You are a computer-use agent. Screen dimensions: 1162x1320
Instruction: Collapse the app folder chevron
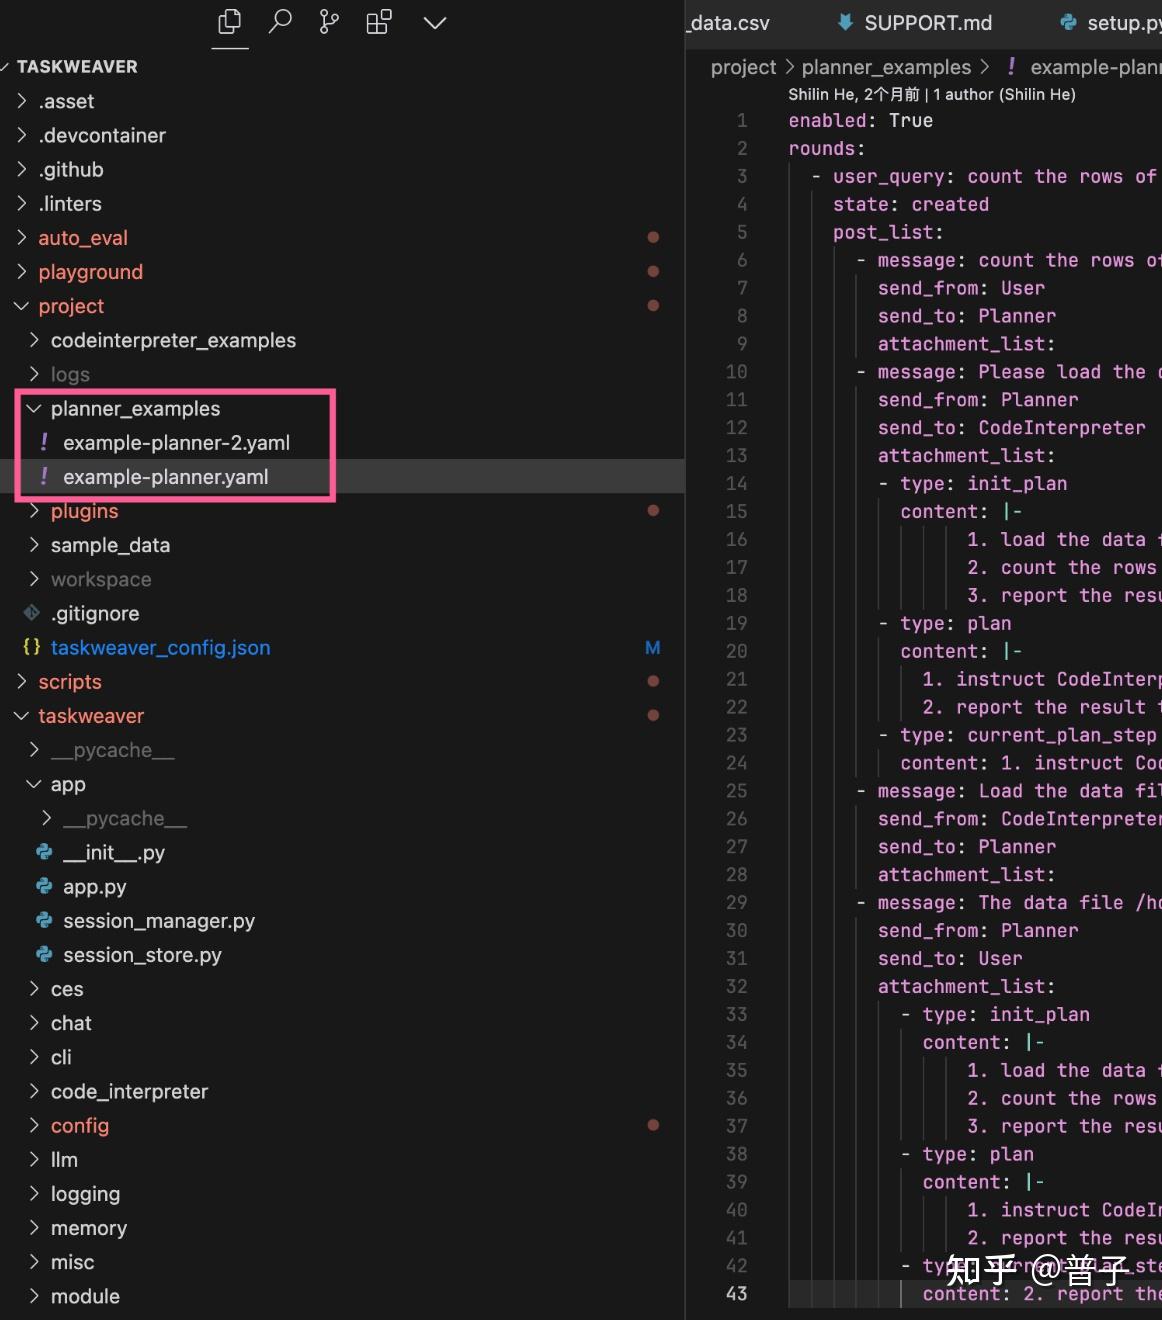(x=34, y=784)
